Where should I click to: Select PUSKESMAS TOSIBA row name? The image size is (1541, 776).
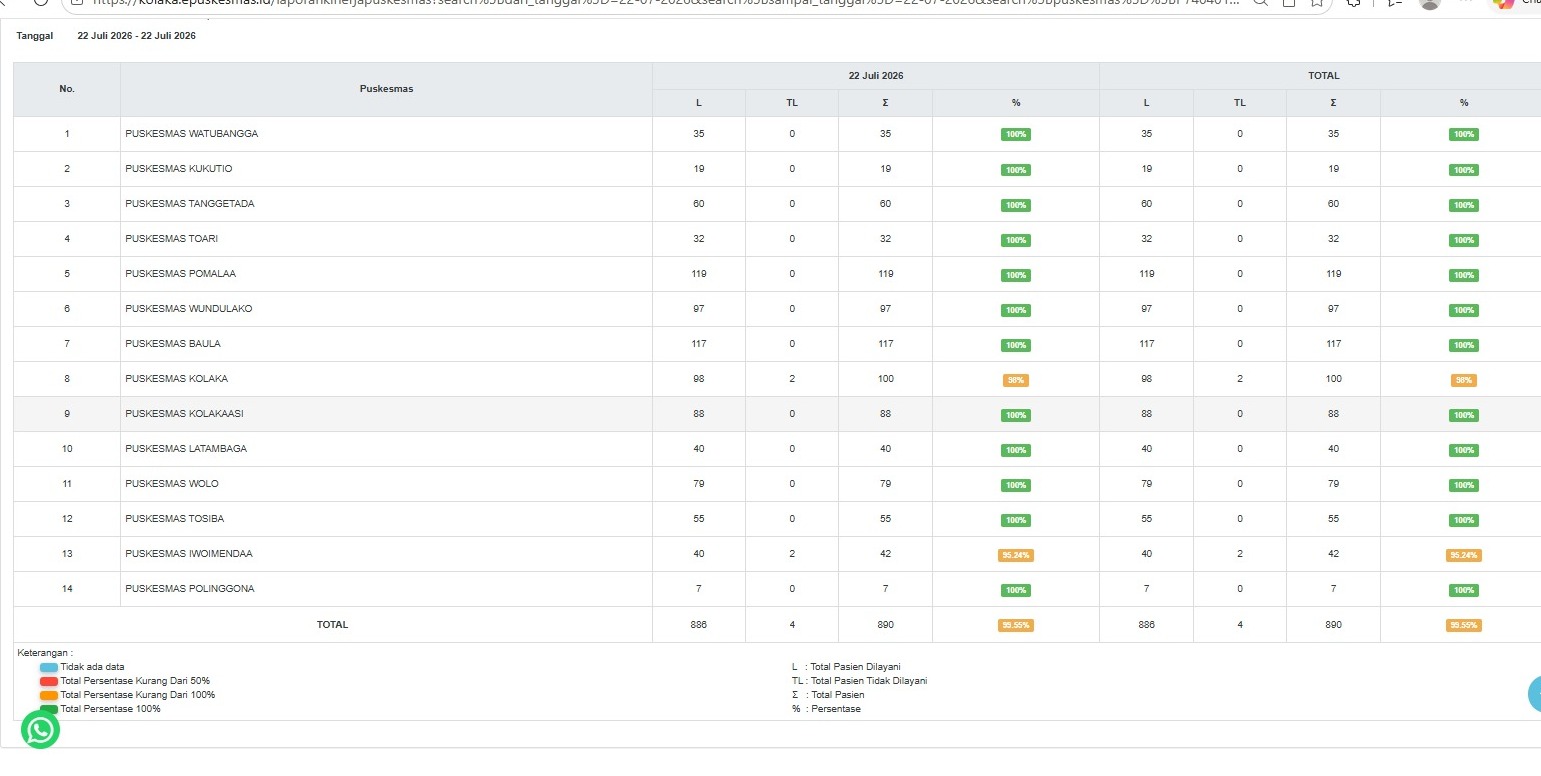pos(175,519)
